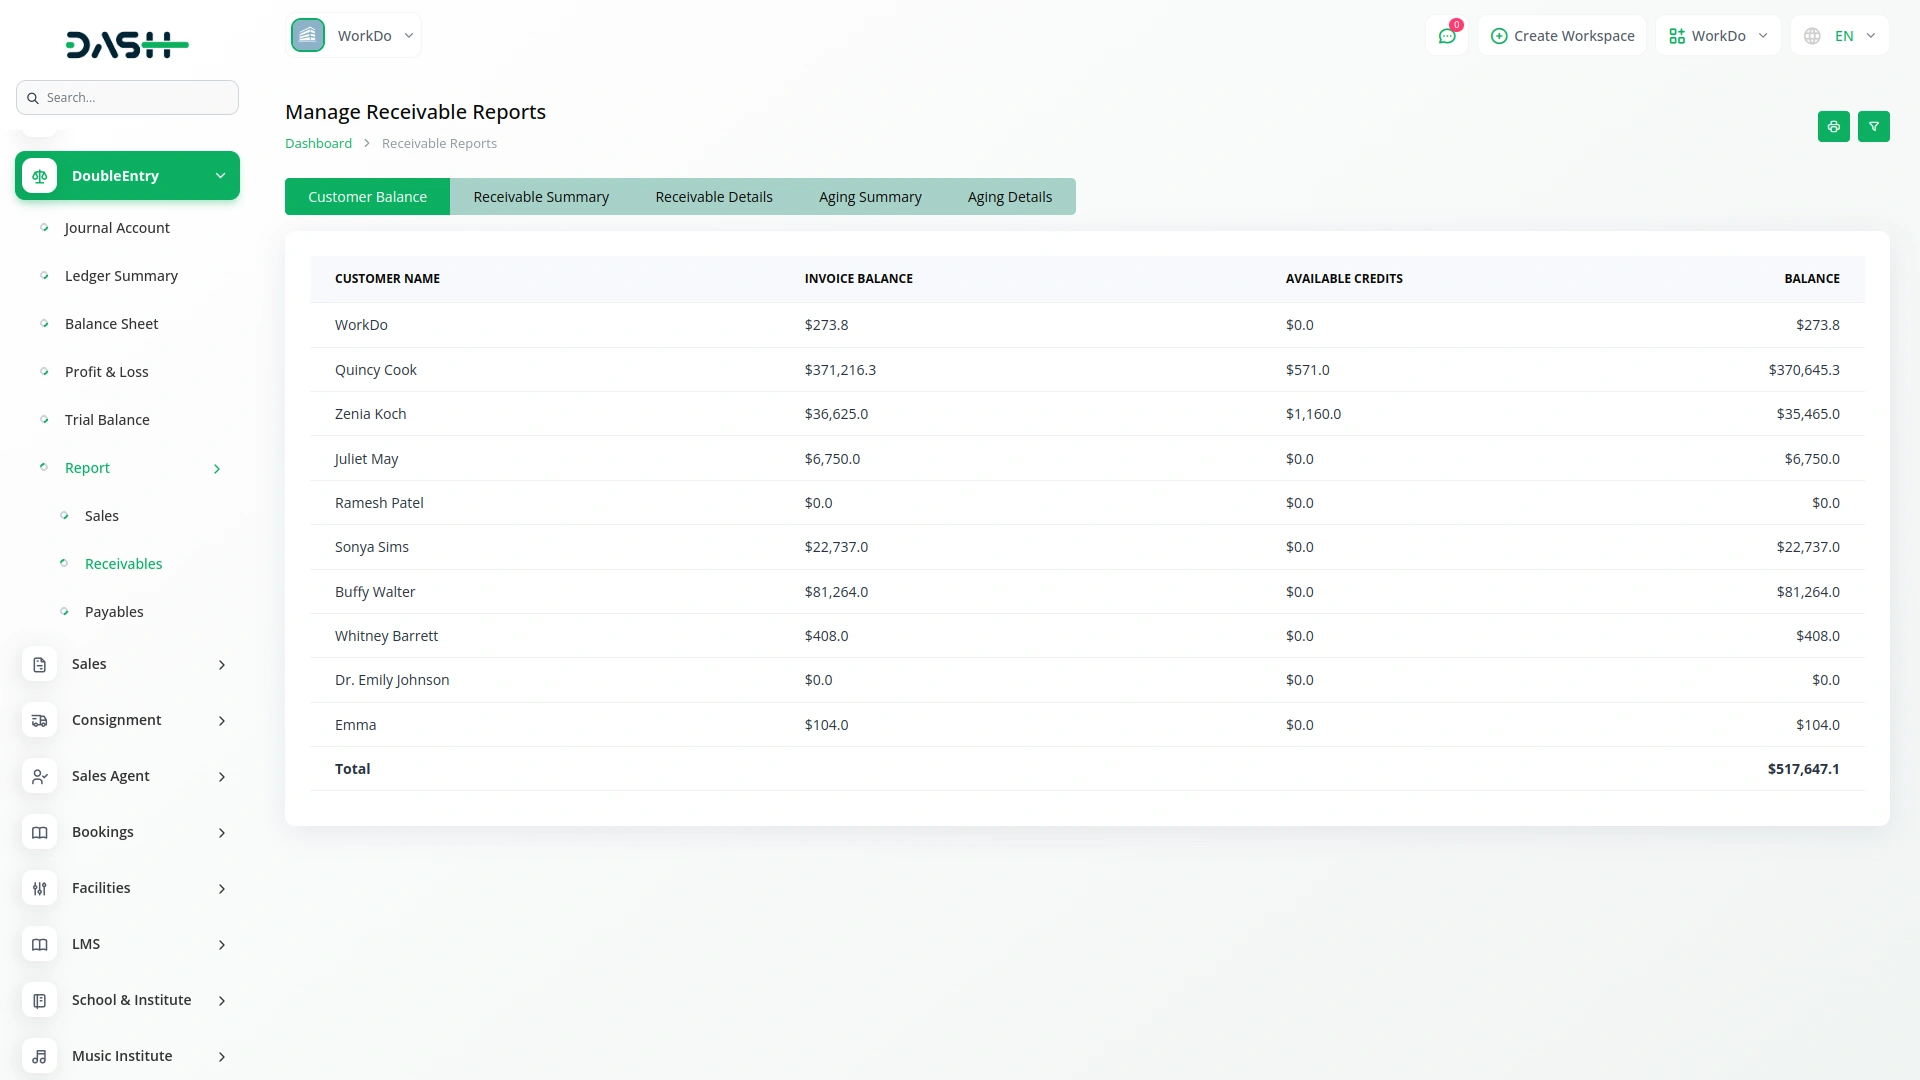Click the print report icon button
Viewport: 1920px width, 1080px height.
click(x=1833, y=127)
